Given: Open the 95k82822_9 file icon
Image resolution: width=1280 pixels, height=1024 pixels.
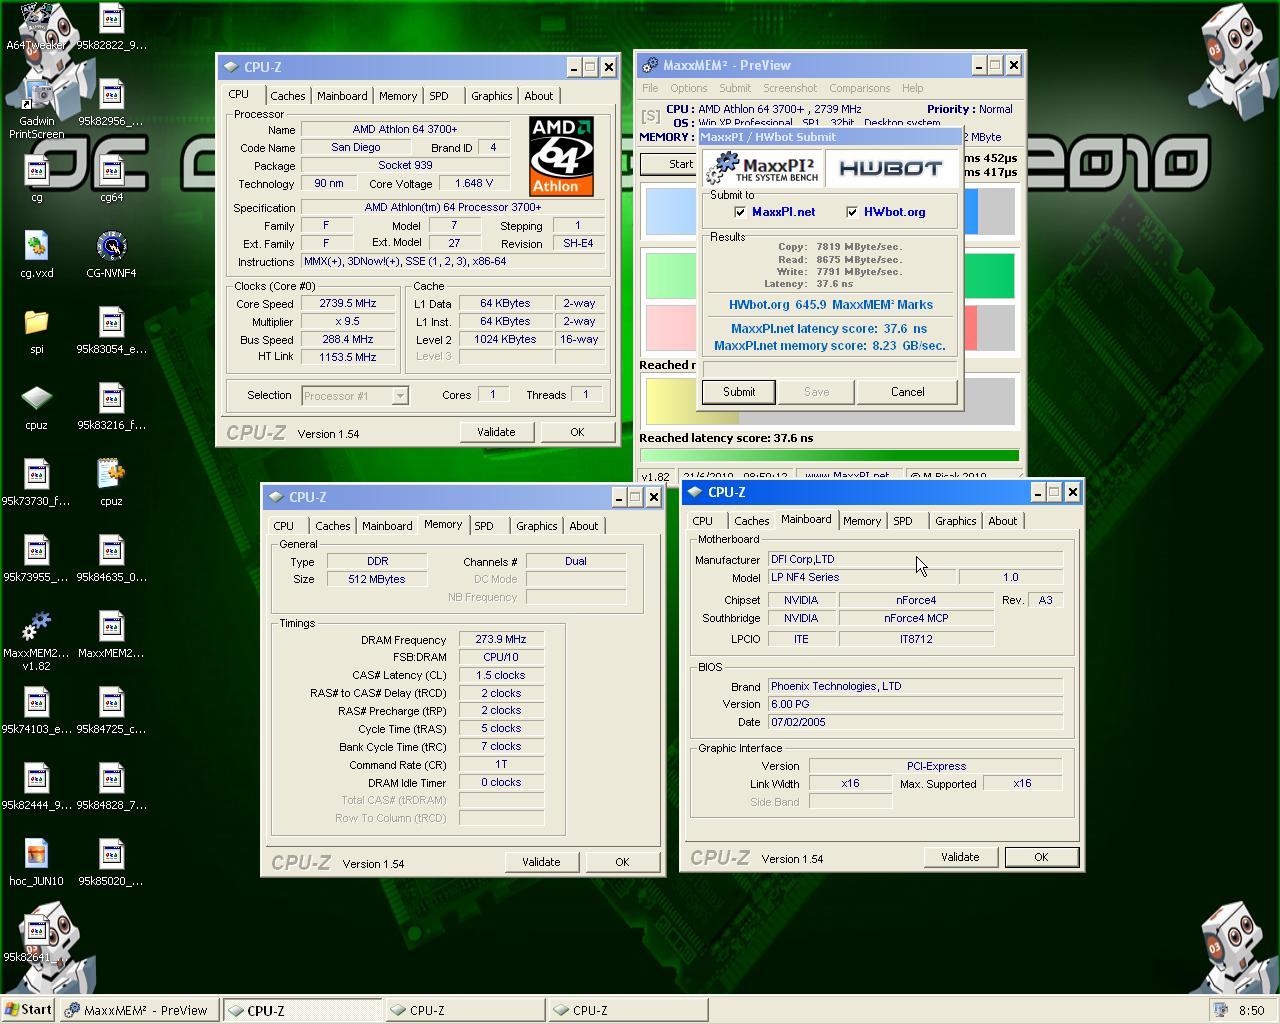Looking at the screenshot, I should (111, 26).
